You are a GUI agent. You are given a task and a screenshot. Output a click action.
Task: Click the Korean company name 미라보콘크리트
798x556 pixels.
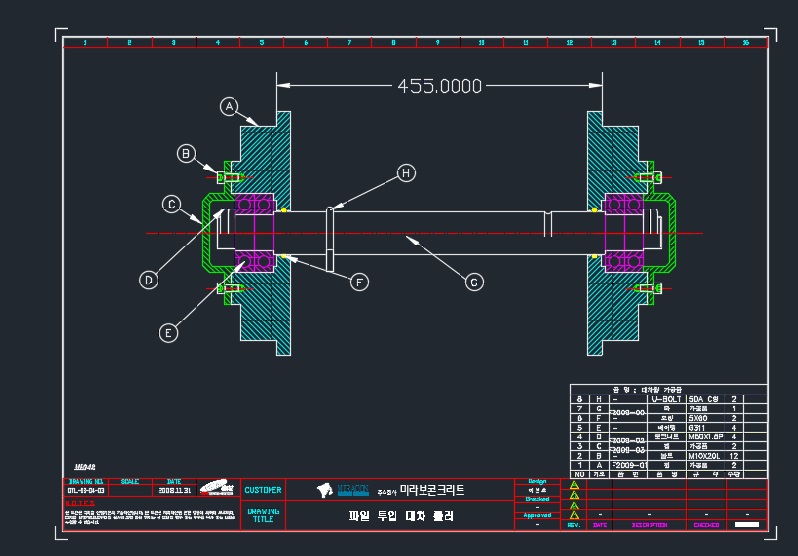(432, 490)
